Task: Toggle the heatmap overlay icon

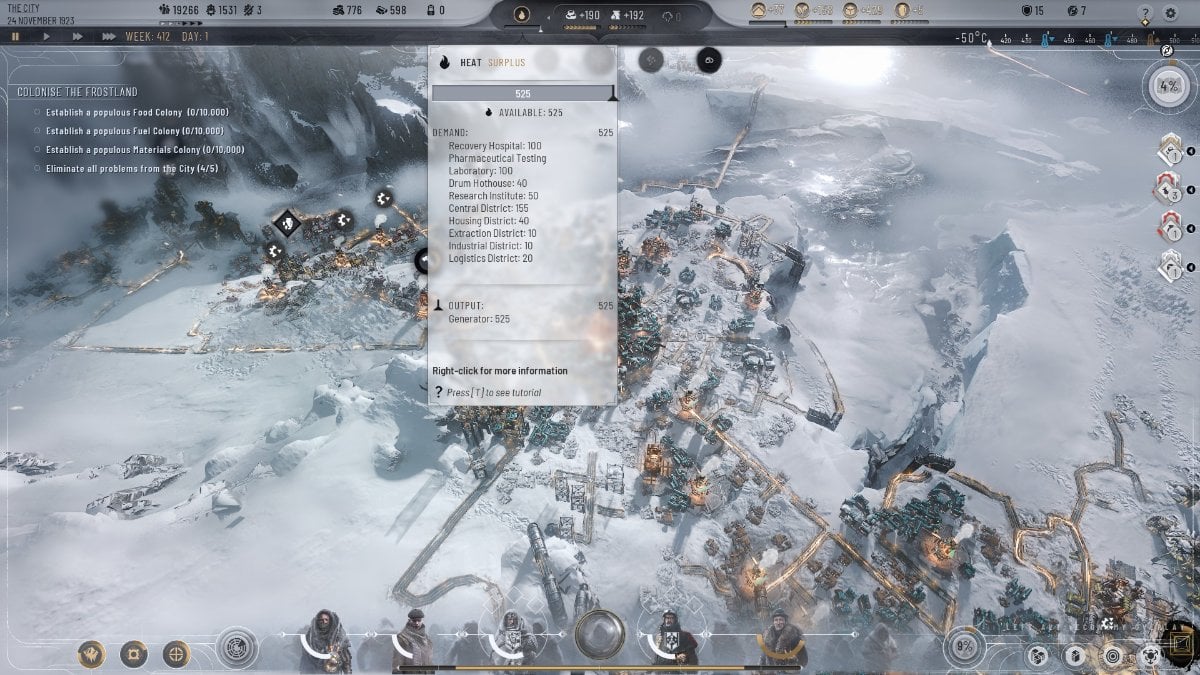Action: [1113, 655]
